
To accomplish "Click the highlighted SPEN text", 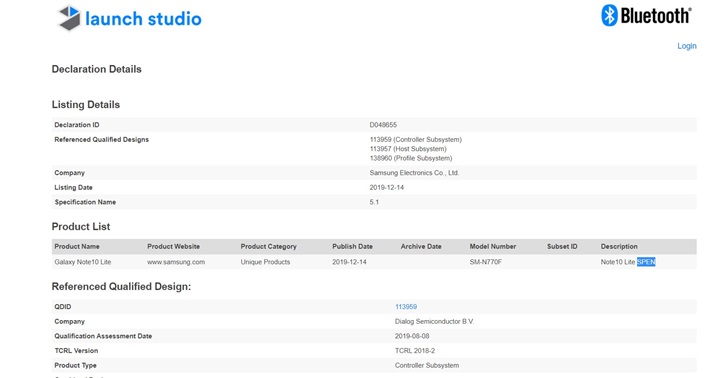I will (x=646, y=262).
